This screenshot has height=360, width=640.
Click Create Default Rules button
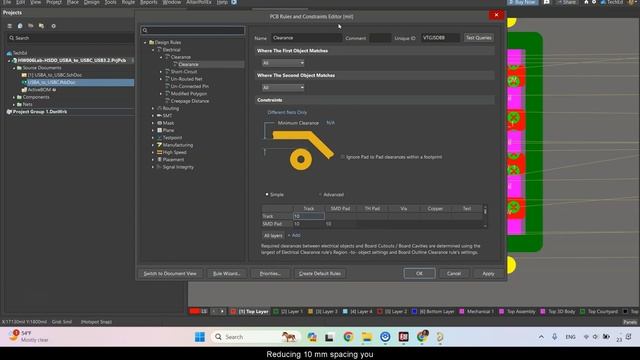[x=320, y=273]
